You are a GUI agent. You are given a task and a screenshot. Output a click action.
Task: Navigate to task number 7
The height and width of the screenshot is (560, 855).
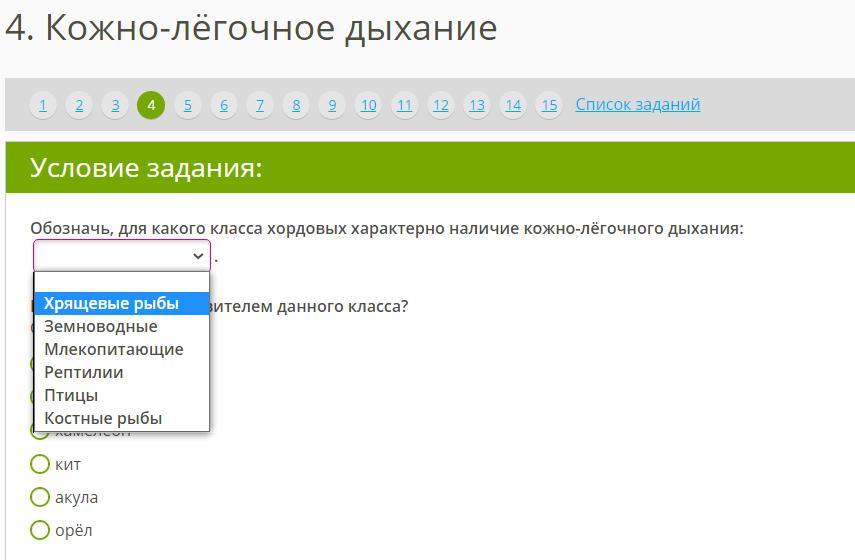point(260,105)
